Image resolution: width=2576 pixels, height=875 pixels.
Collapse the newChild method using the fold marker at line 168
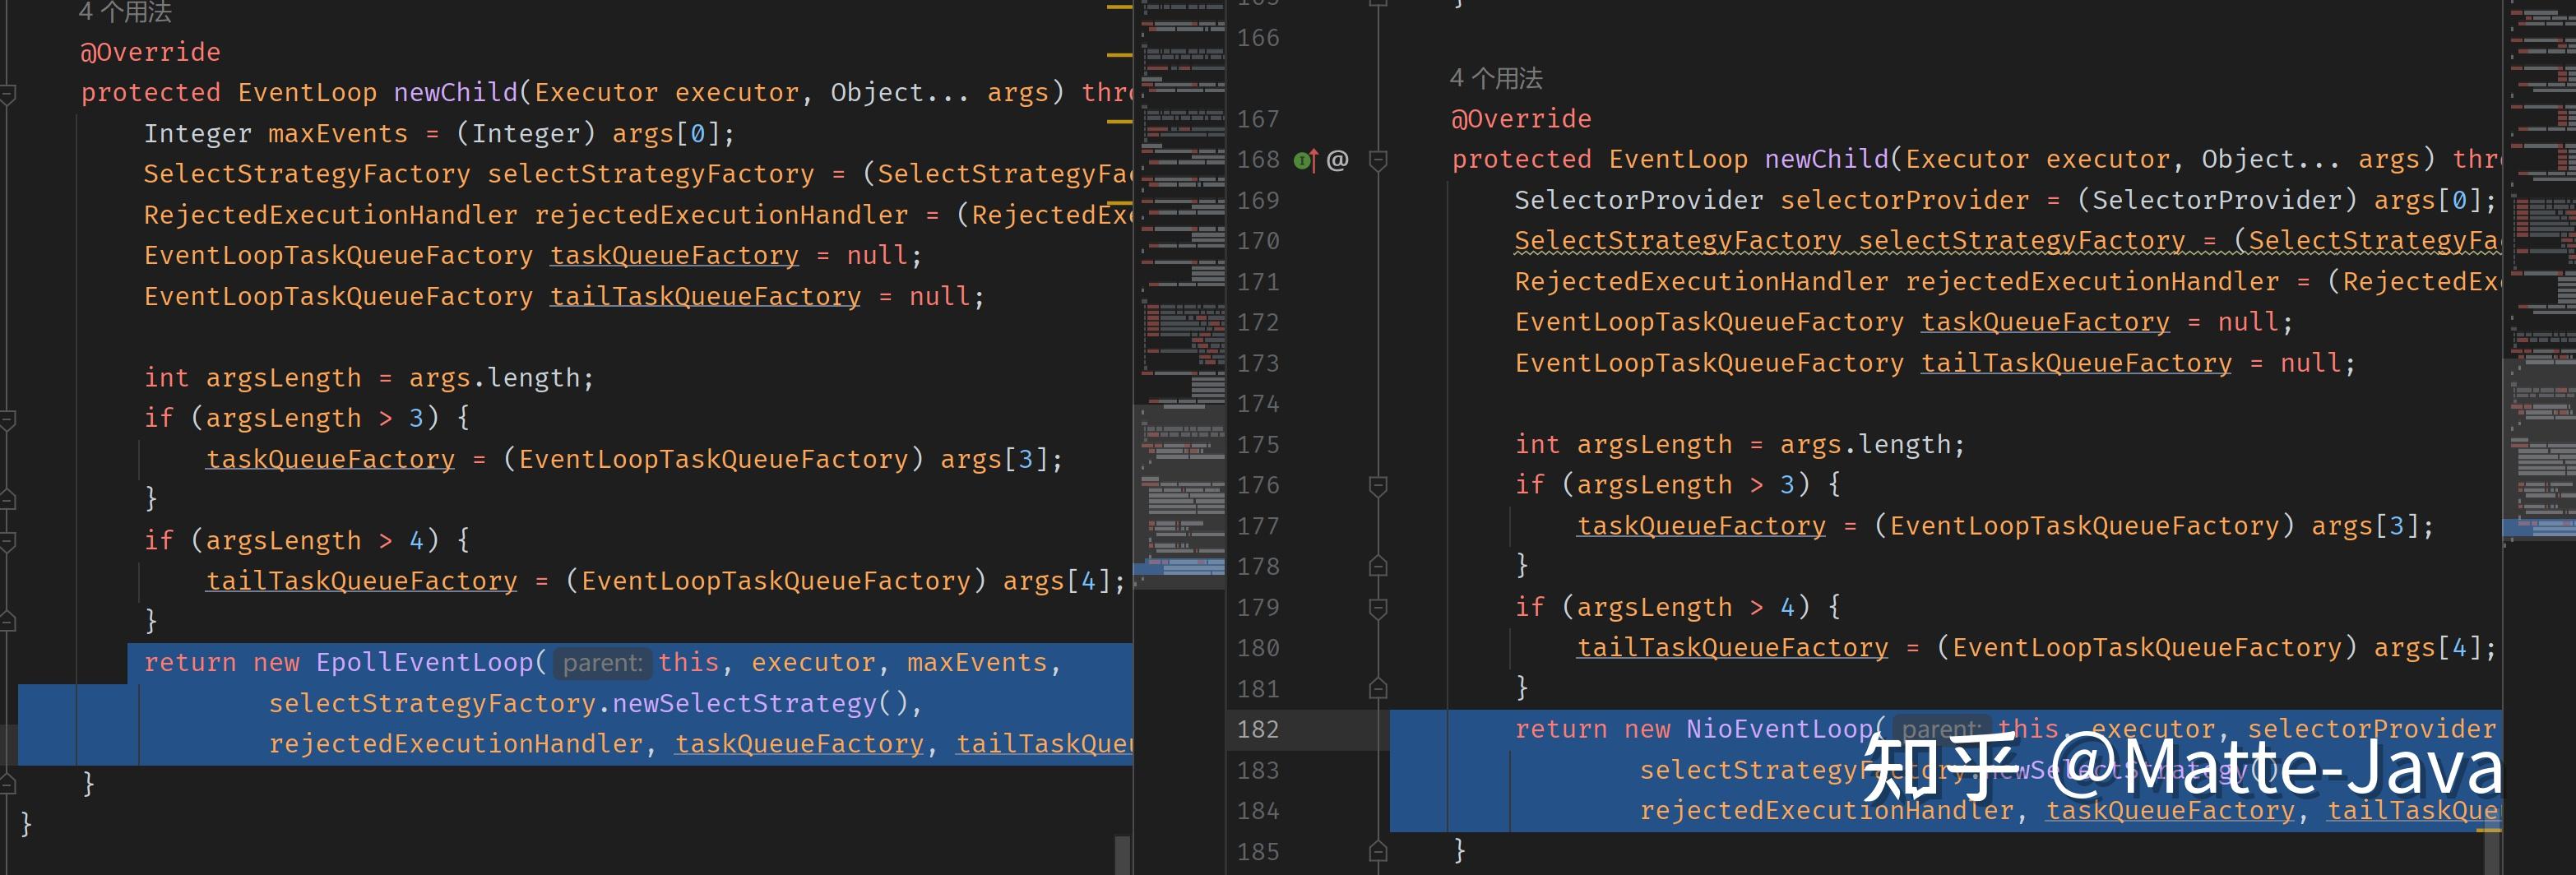click(1379, 162)
